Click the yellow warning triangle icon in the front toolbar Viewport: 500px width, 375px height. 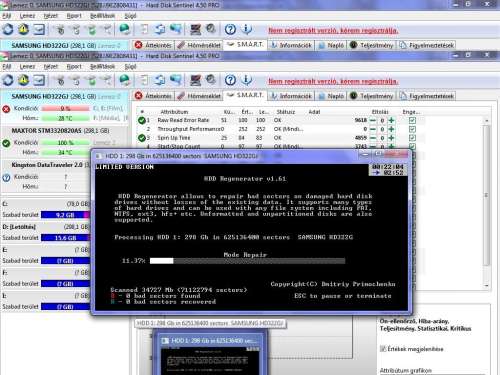(x=23, y=80)
